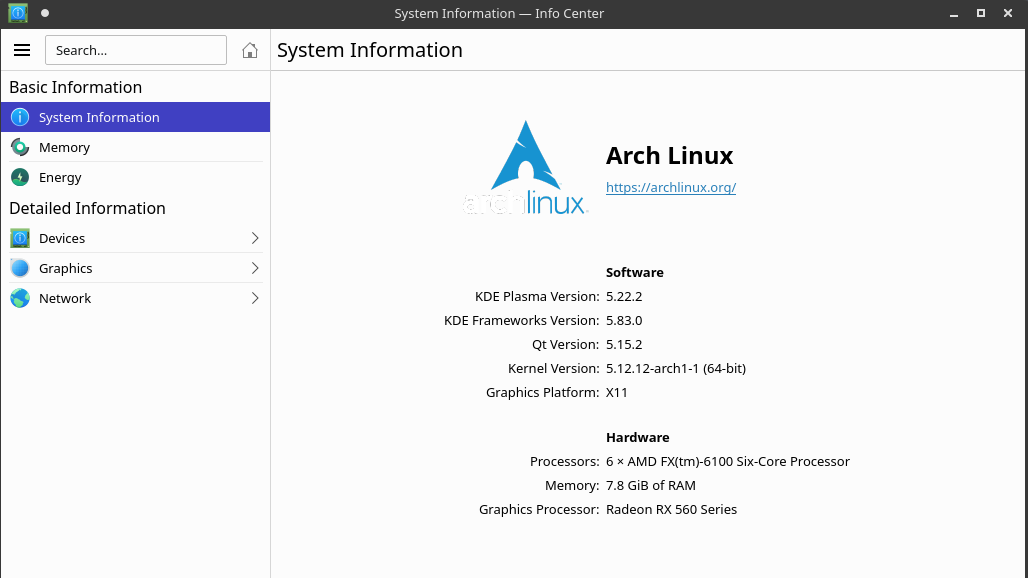Image resolution: width=1028 pixels, height=578 pixels.
Task: Click the Graphics globe icon
Action: tap(20, 268)
